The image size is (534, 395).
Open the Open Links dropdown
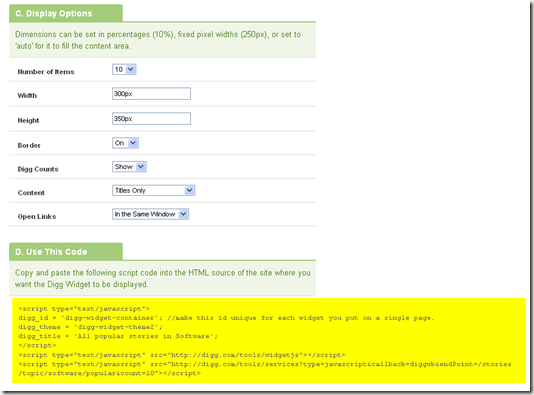(x=151, y=214)
